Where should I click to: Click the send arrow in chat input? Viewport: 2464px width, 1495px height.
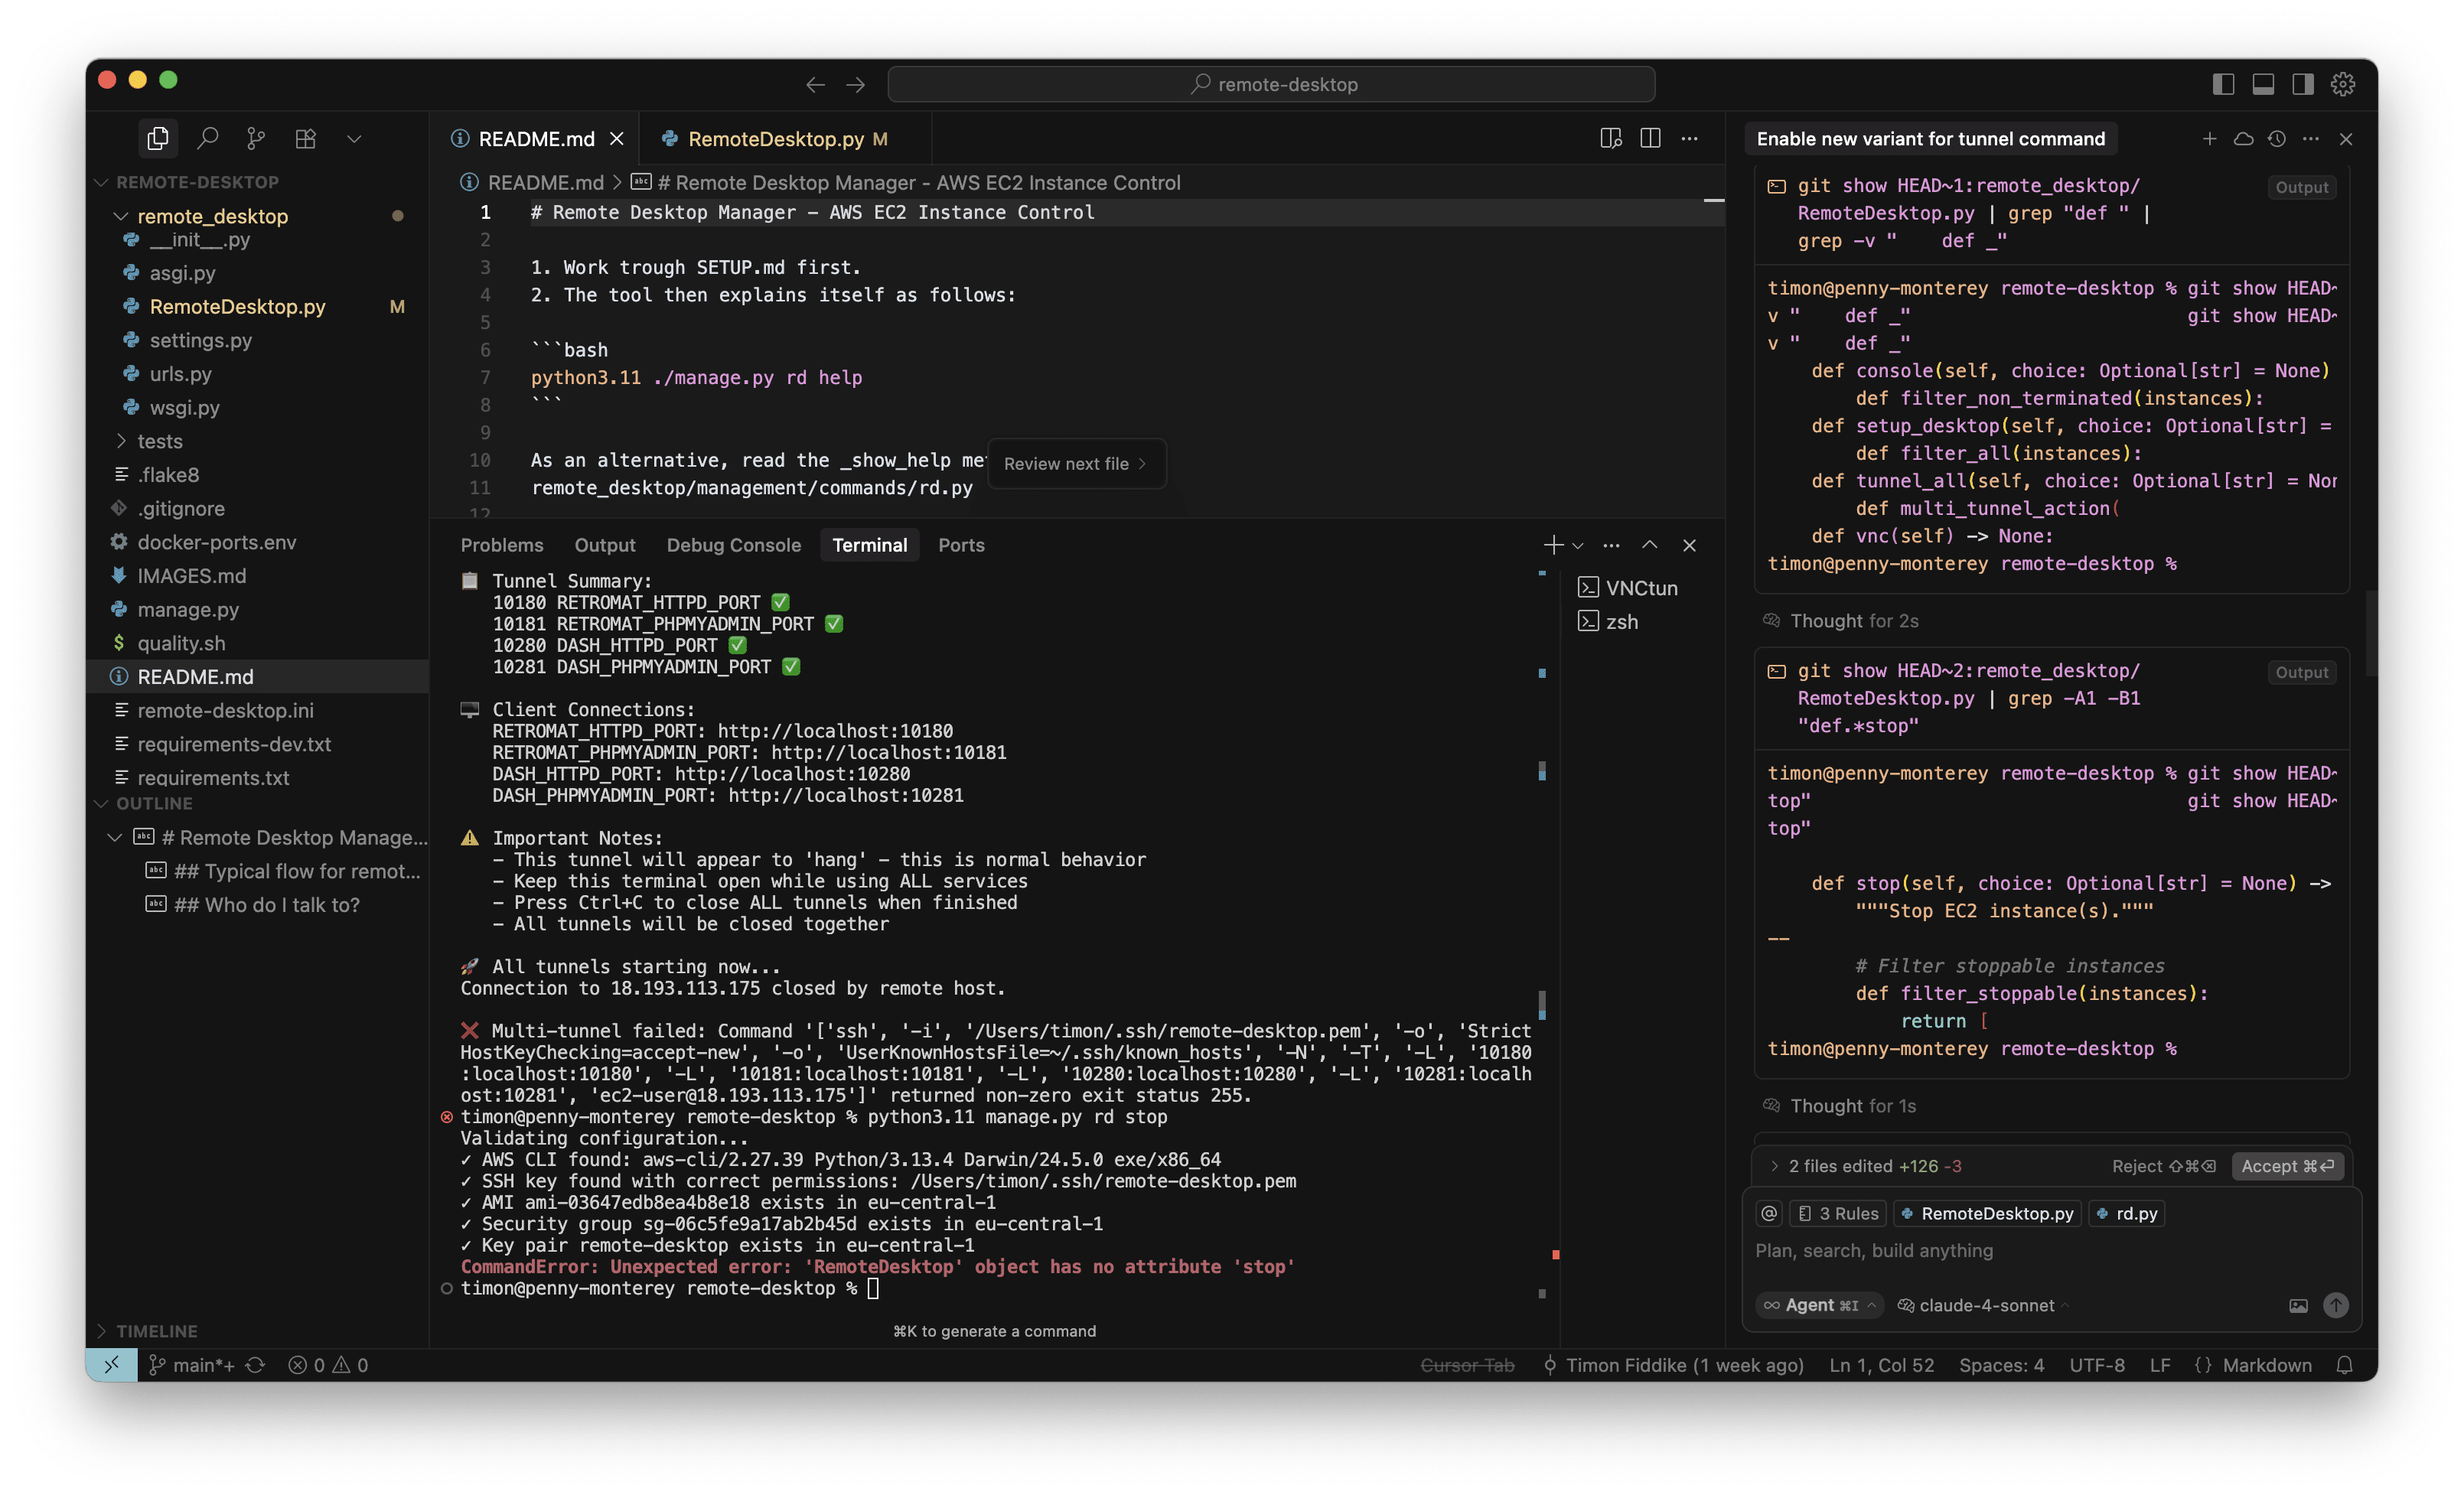(x=2335, y=1305)
